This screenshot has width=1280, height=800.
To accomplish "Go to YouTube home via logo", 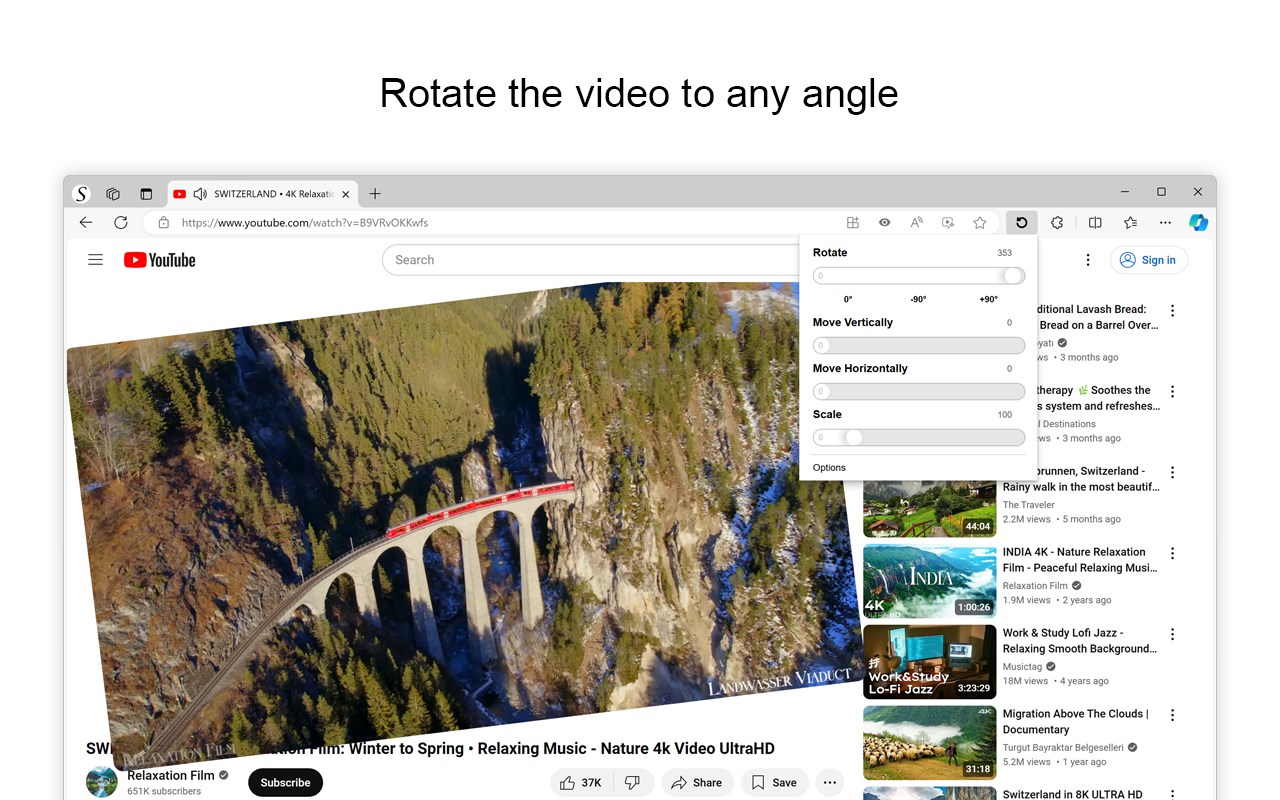I will pos(160,260).
